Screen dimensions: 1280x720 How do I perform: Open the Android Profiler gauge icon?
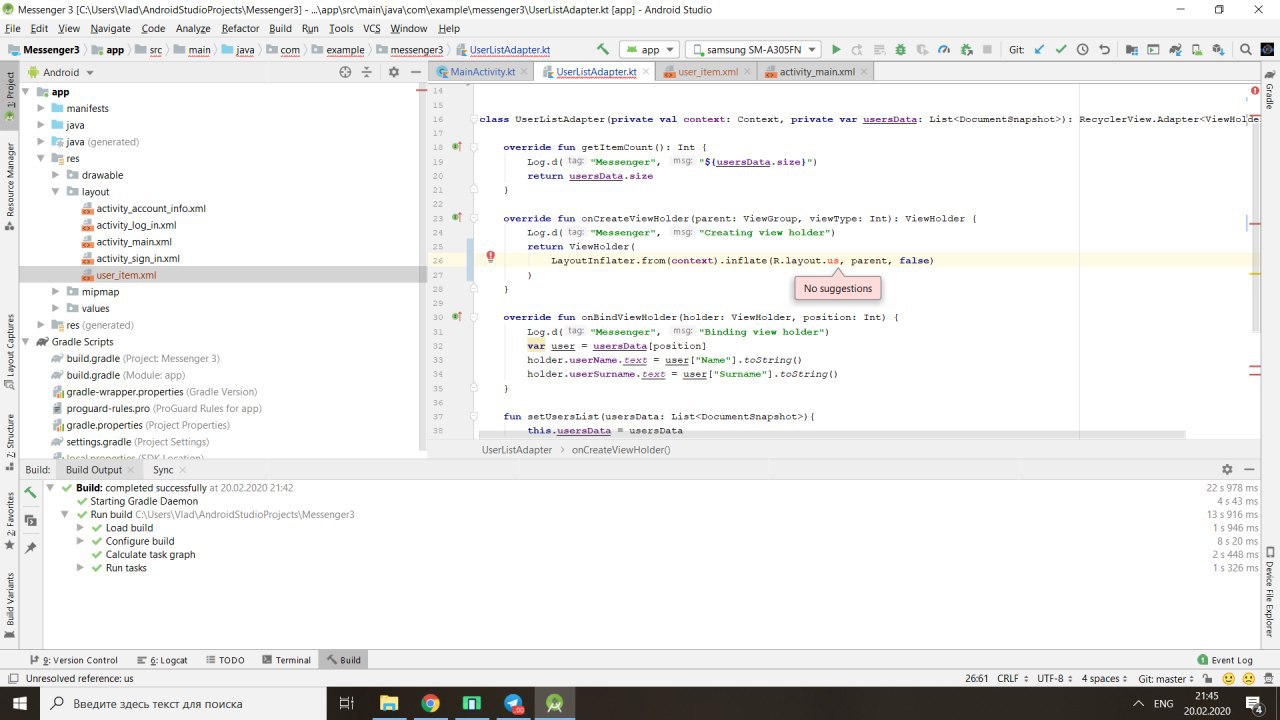click(x=945, y=49)
